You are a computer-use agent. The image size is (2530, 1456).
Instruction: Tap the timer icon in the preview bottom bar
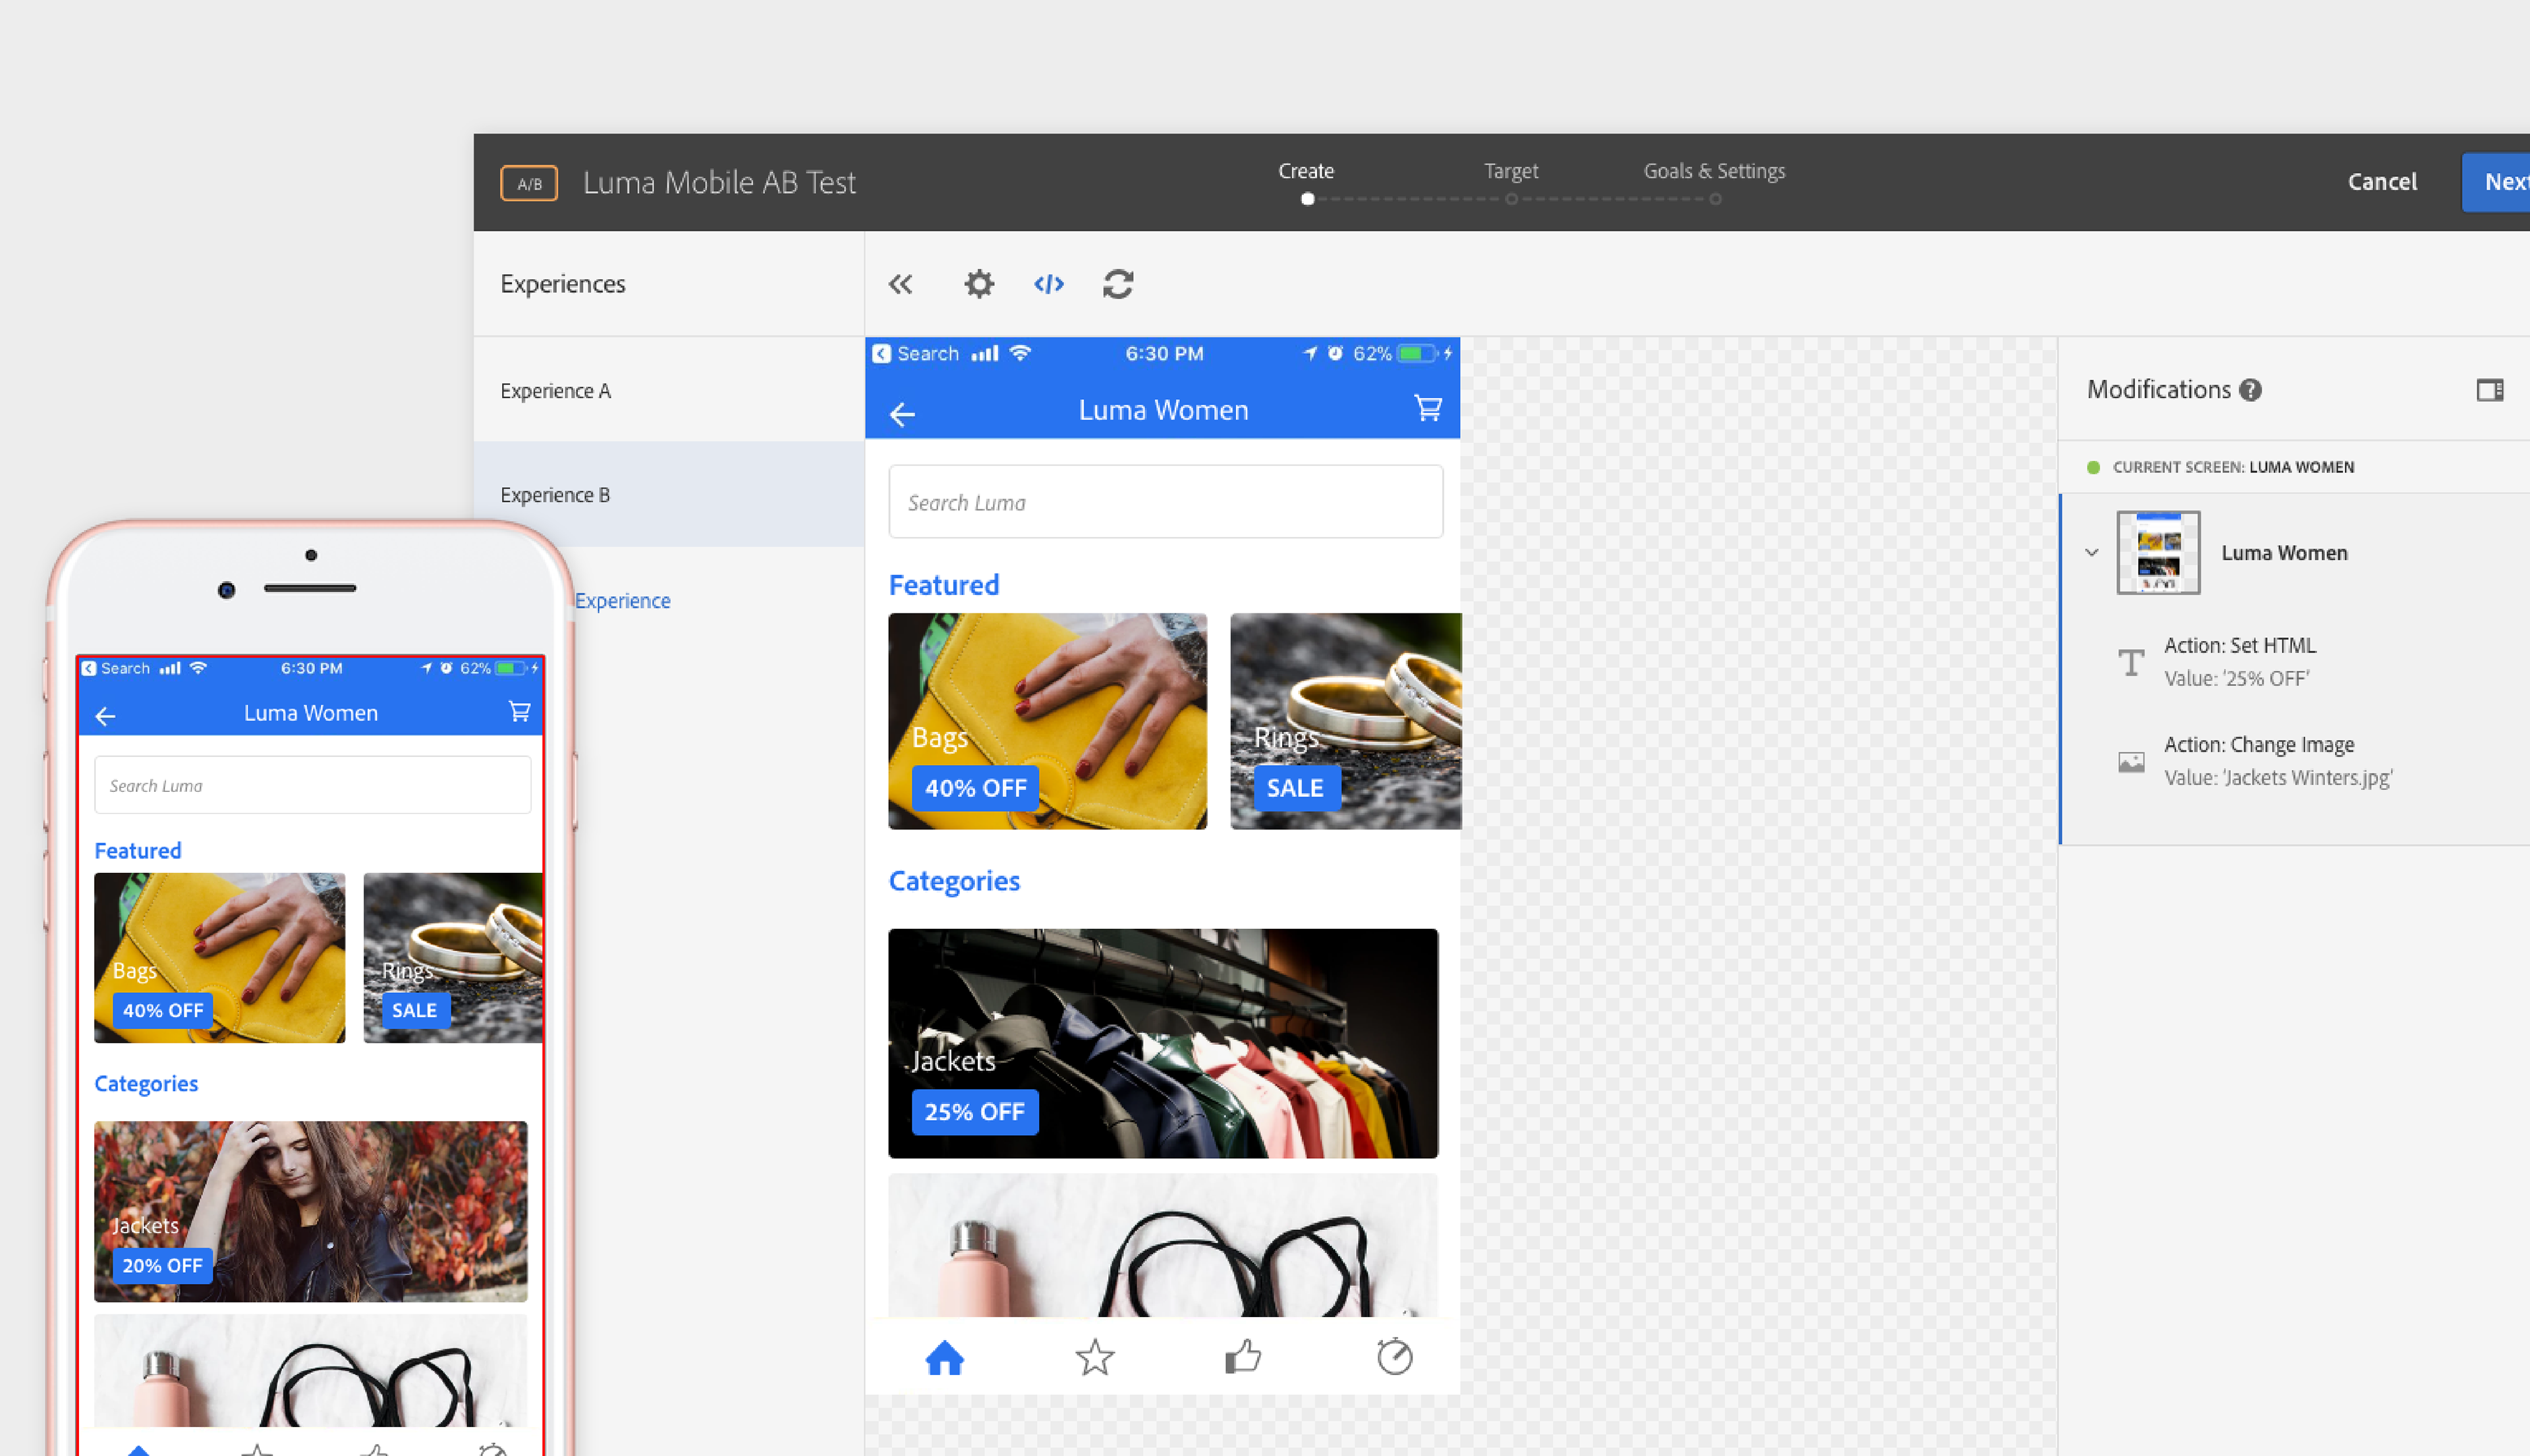tap(1394, 1358)
